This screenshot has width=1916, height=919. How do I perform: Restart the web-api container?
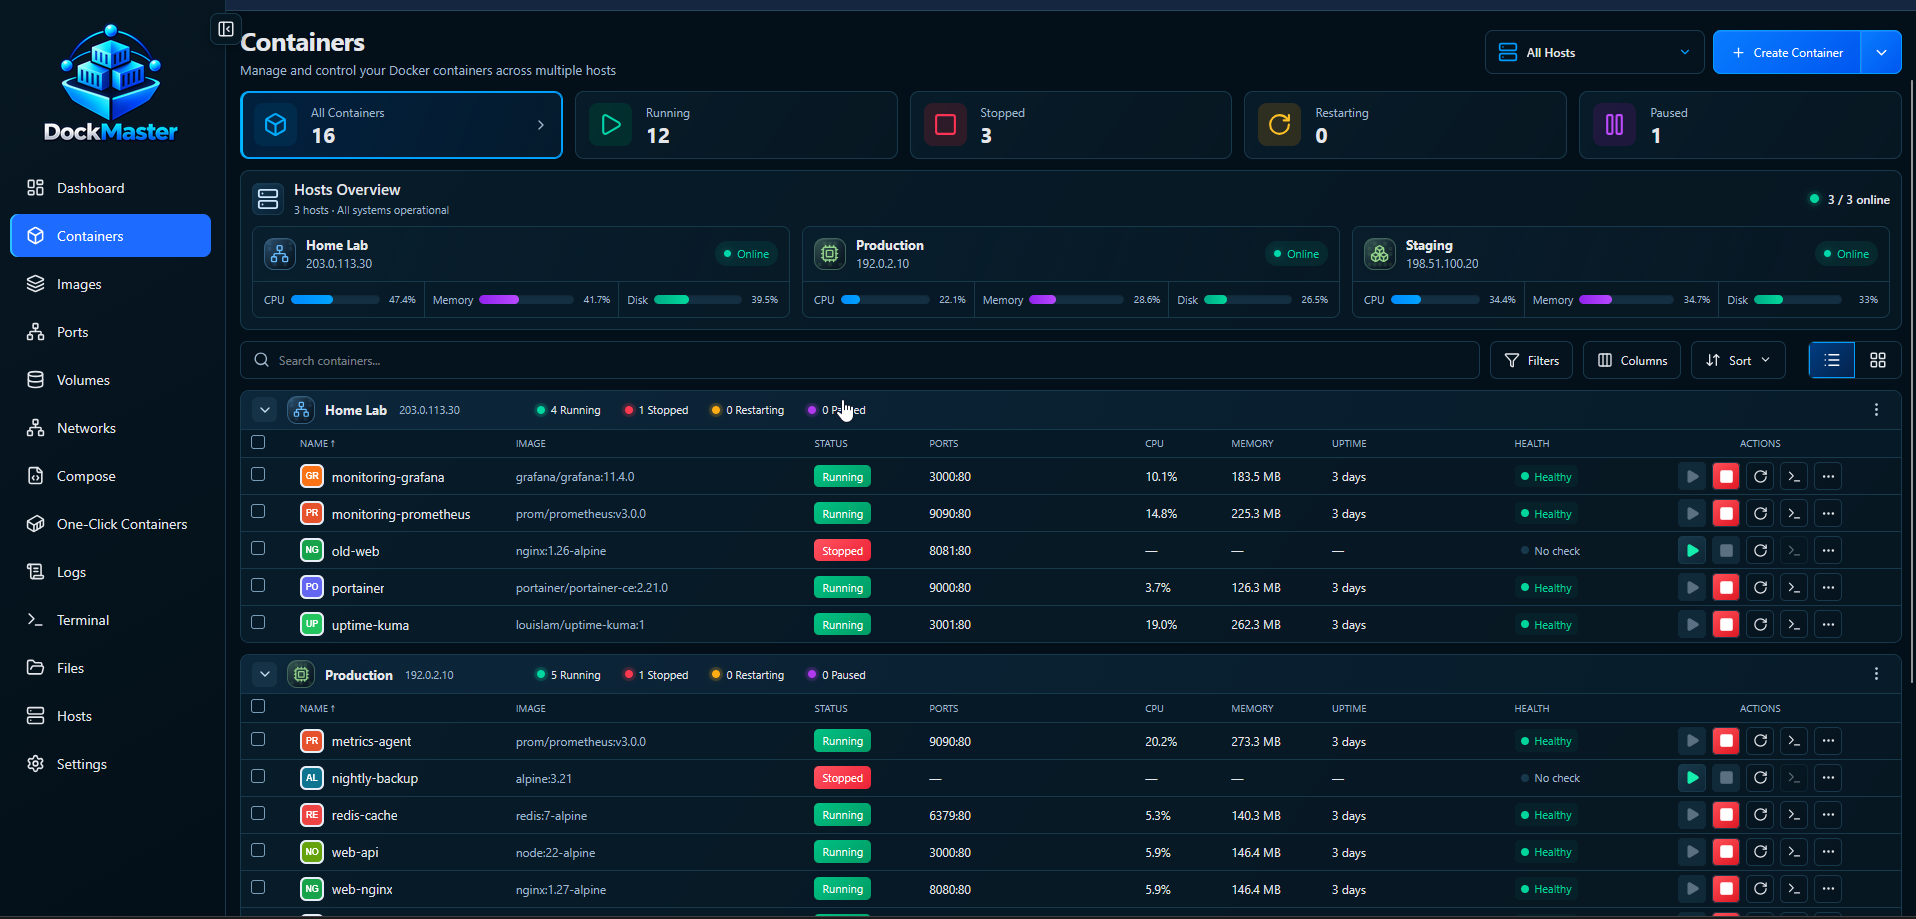coord(1760,852)
